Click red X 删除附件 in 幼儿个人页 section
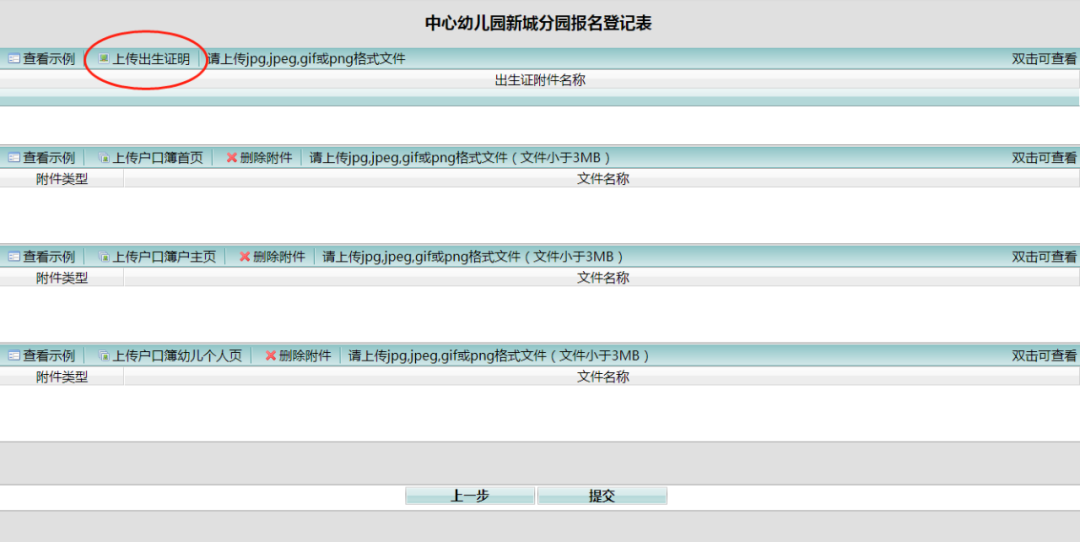1080x542 pixels. click(271, 356)
